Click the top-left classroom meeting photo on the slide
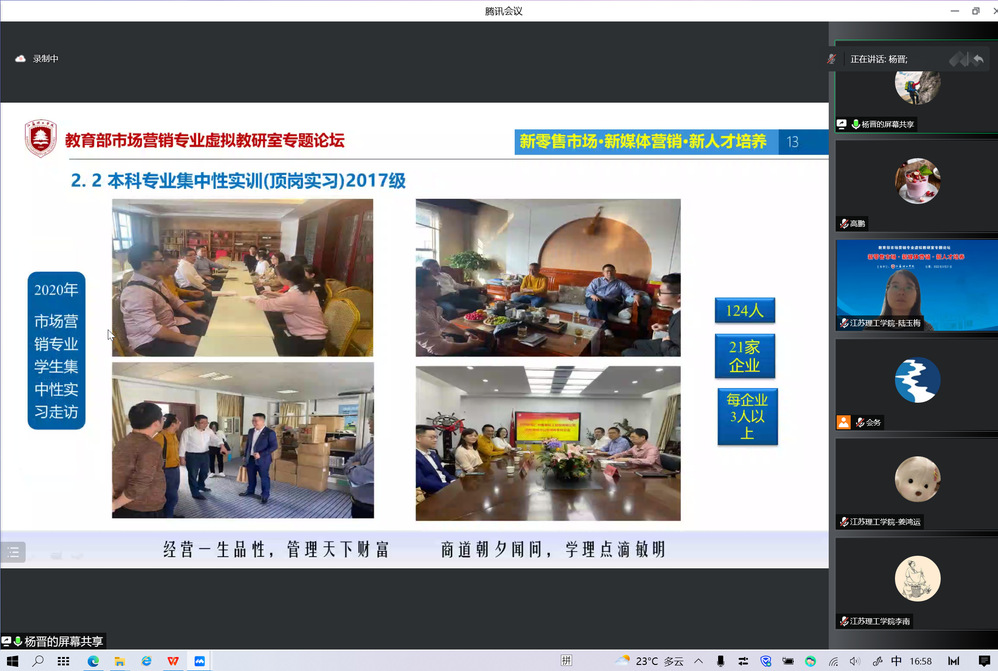 point(242,278)
